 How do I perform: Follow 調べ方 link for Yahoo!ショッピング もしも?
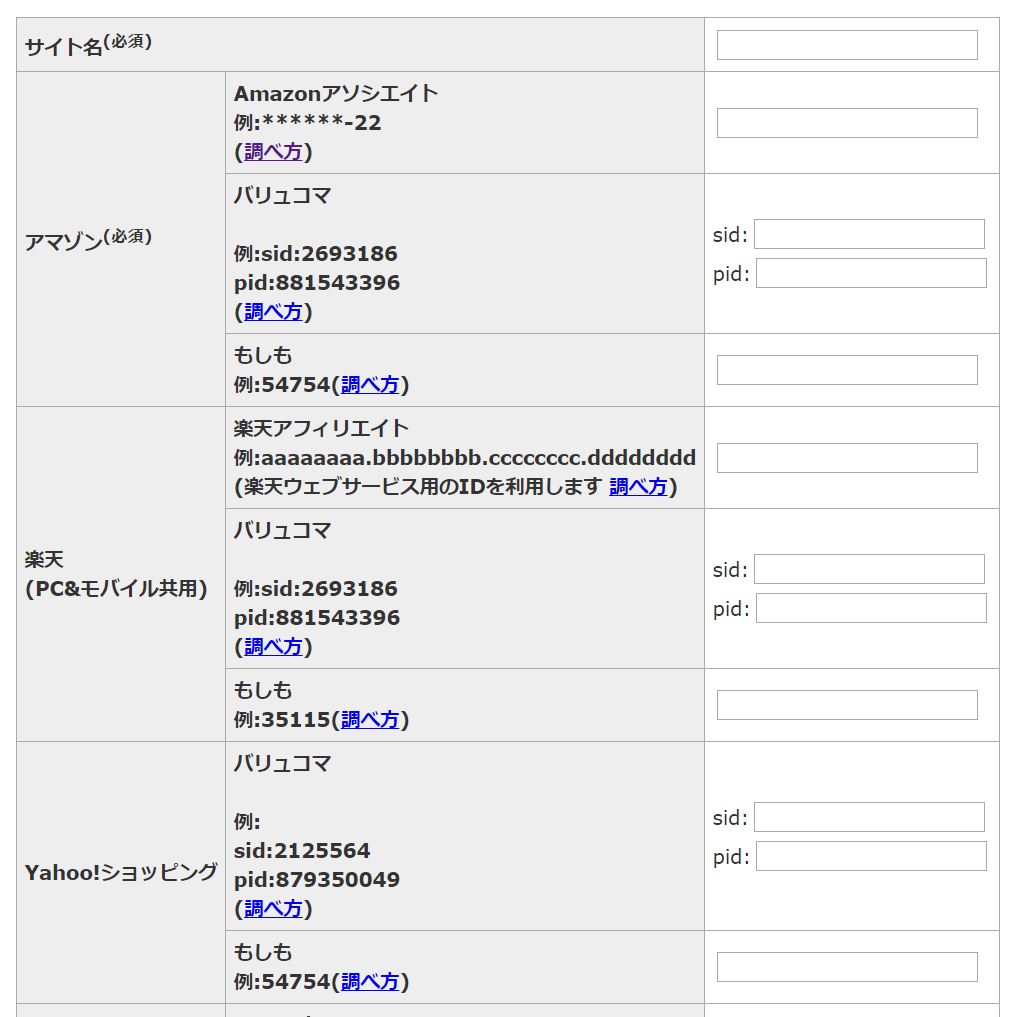pyautogui.click(x=370, y=982)
